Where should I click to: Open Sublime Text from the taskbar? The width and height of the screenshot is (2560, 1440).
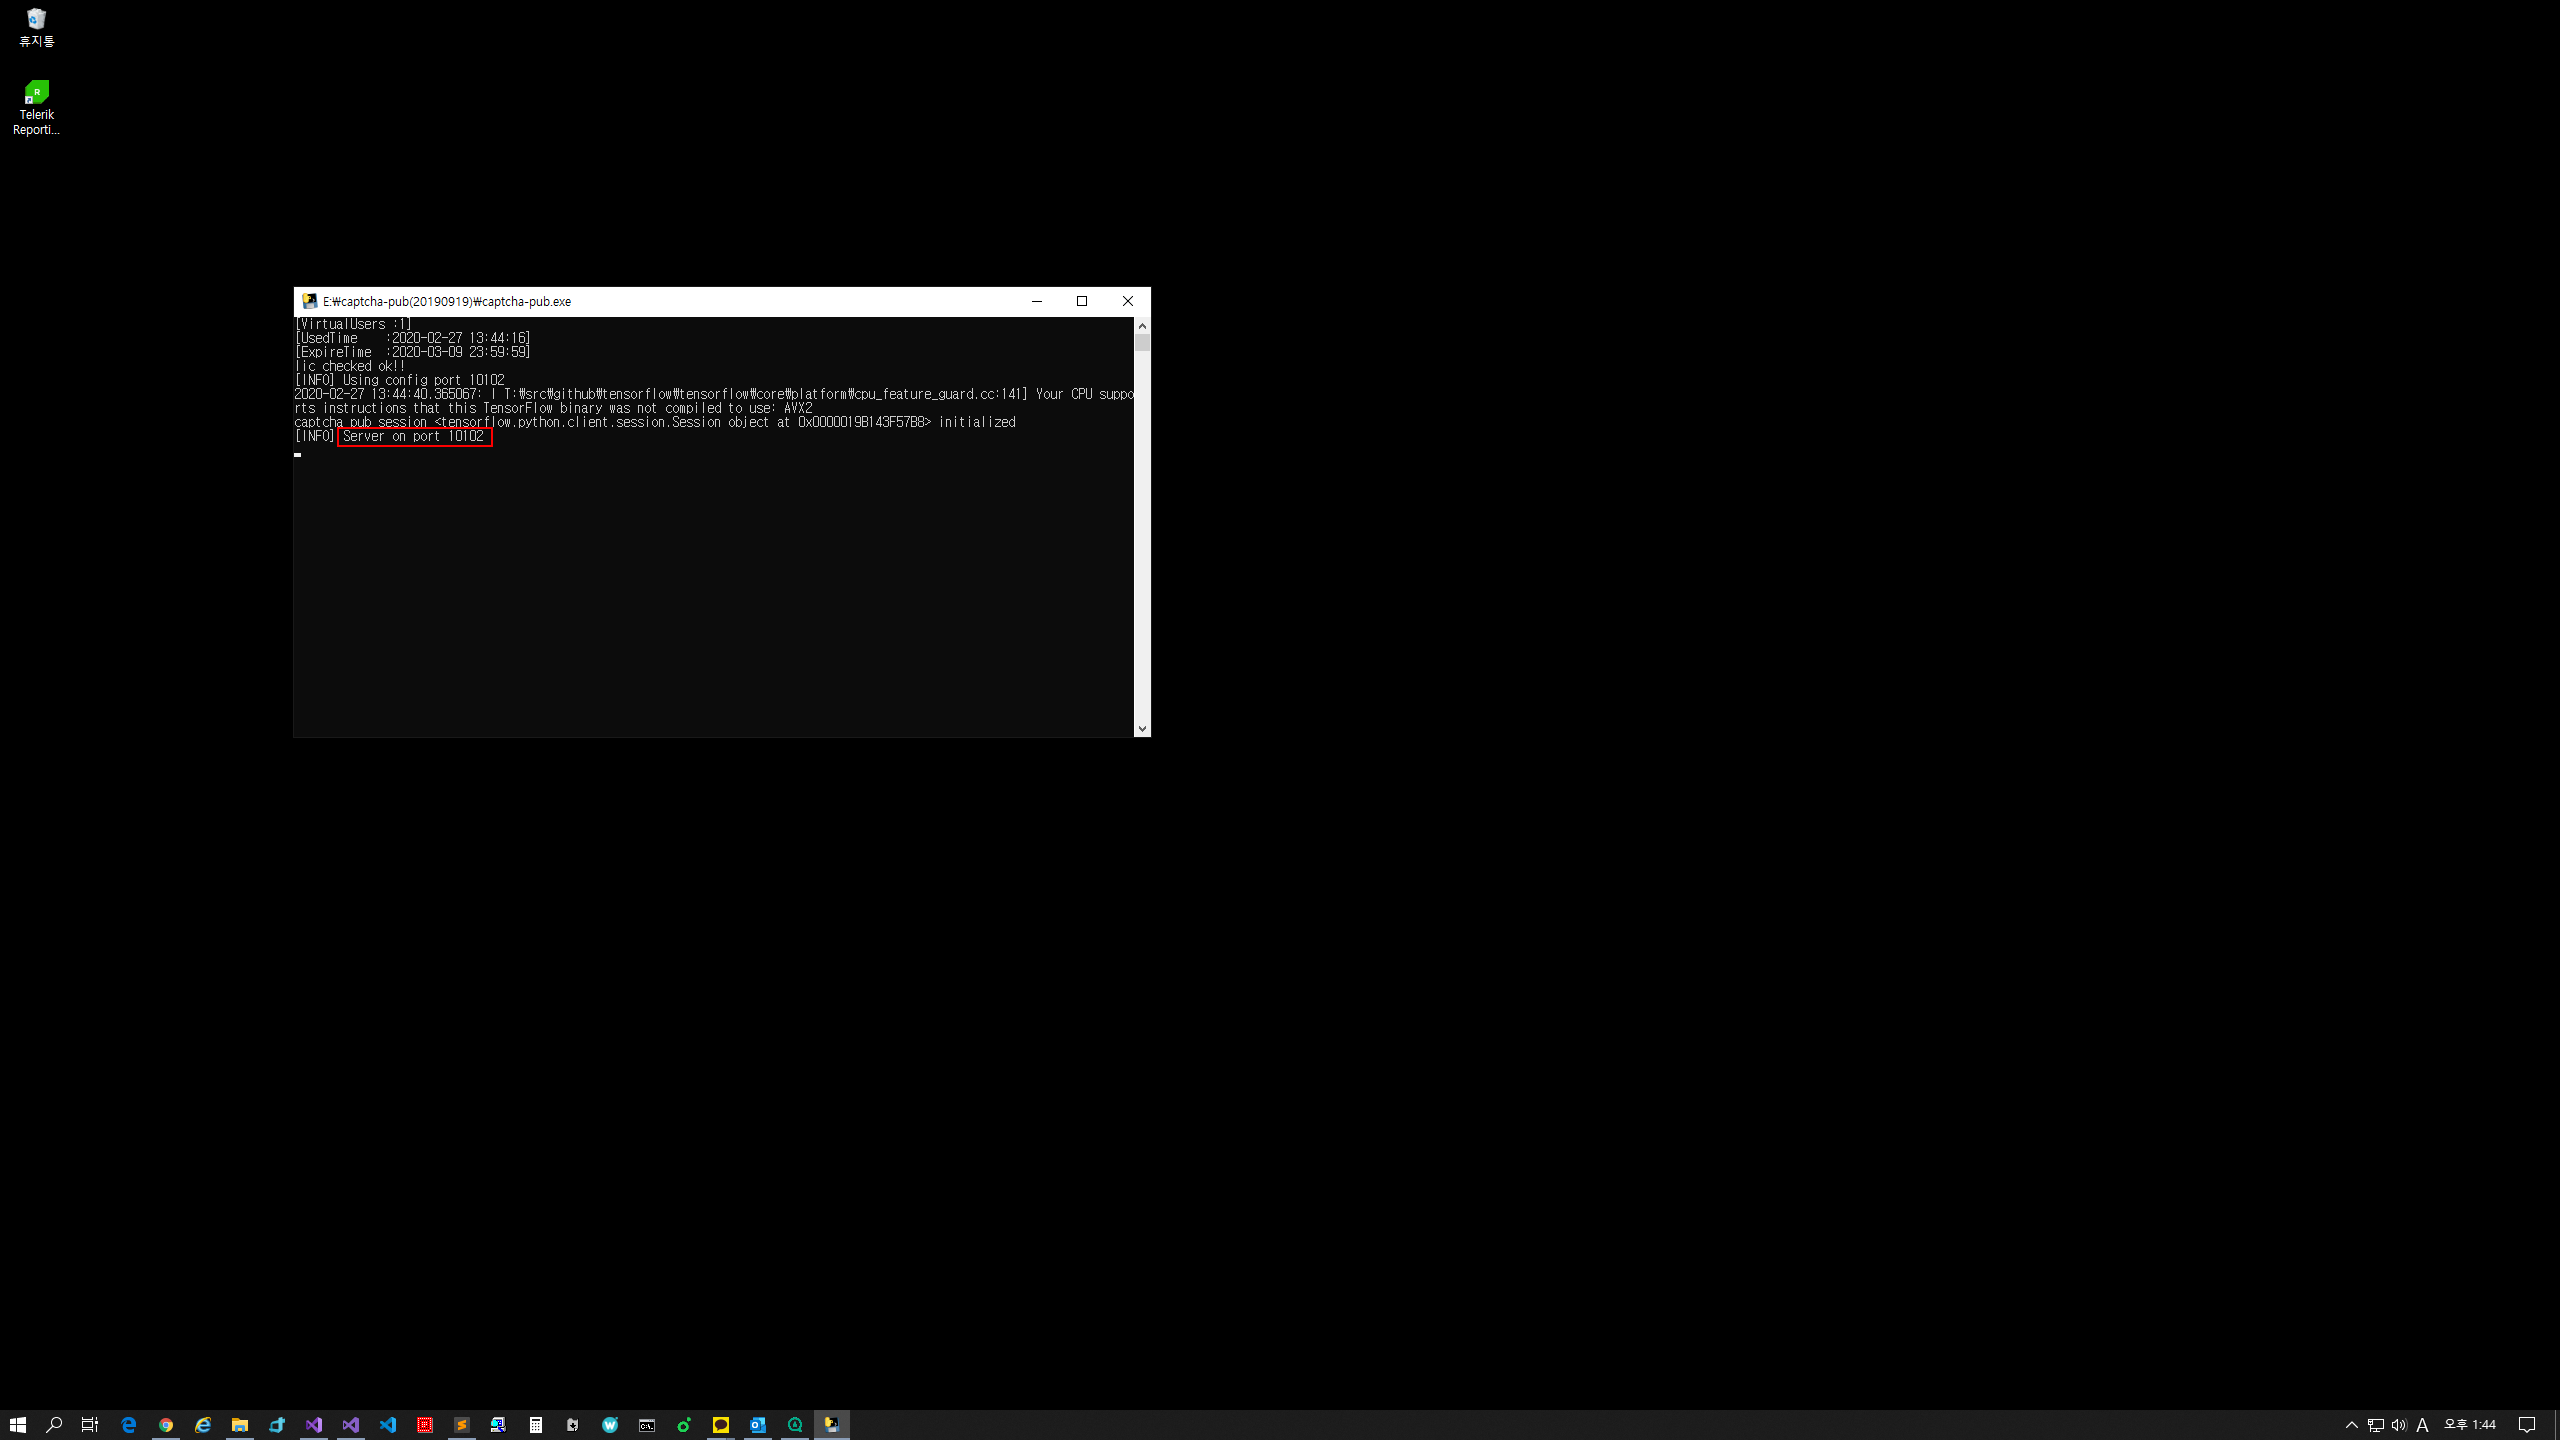coord(462,1425)
